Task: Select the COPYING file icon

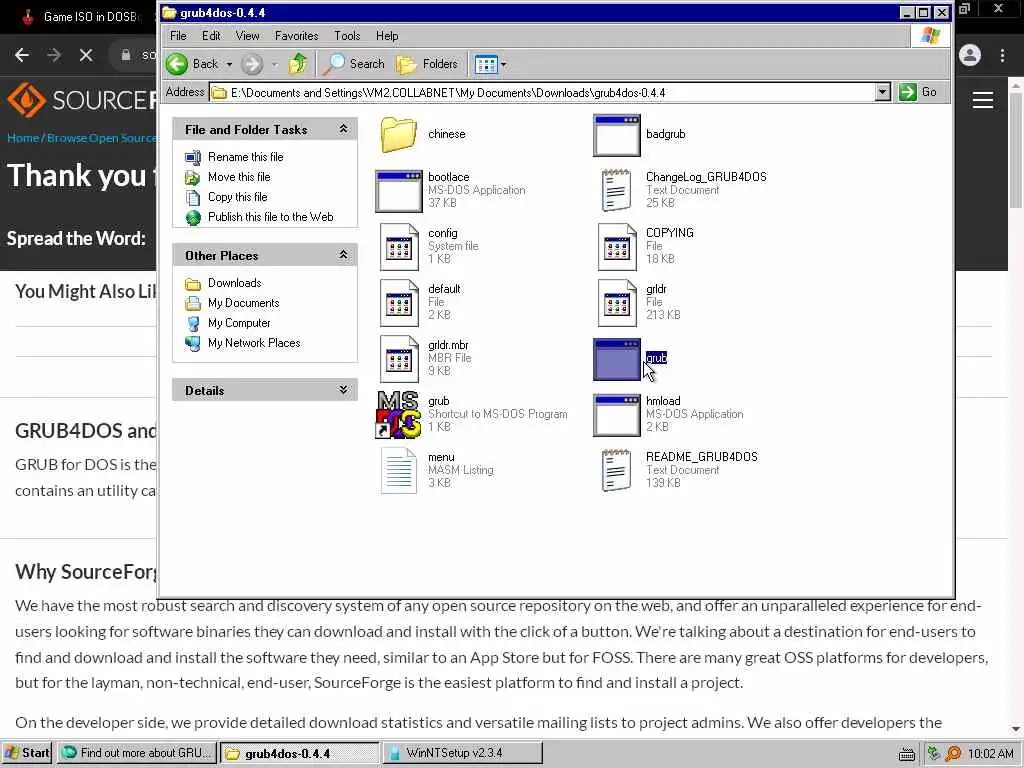Action: click(x=617, y=247)
